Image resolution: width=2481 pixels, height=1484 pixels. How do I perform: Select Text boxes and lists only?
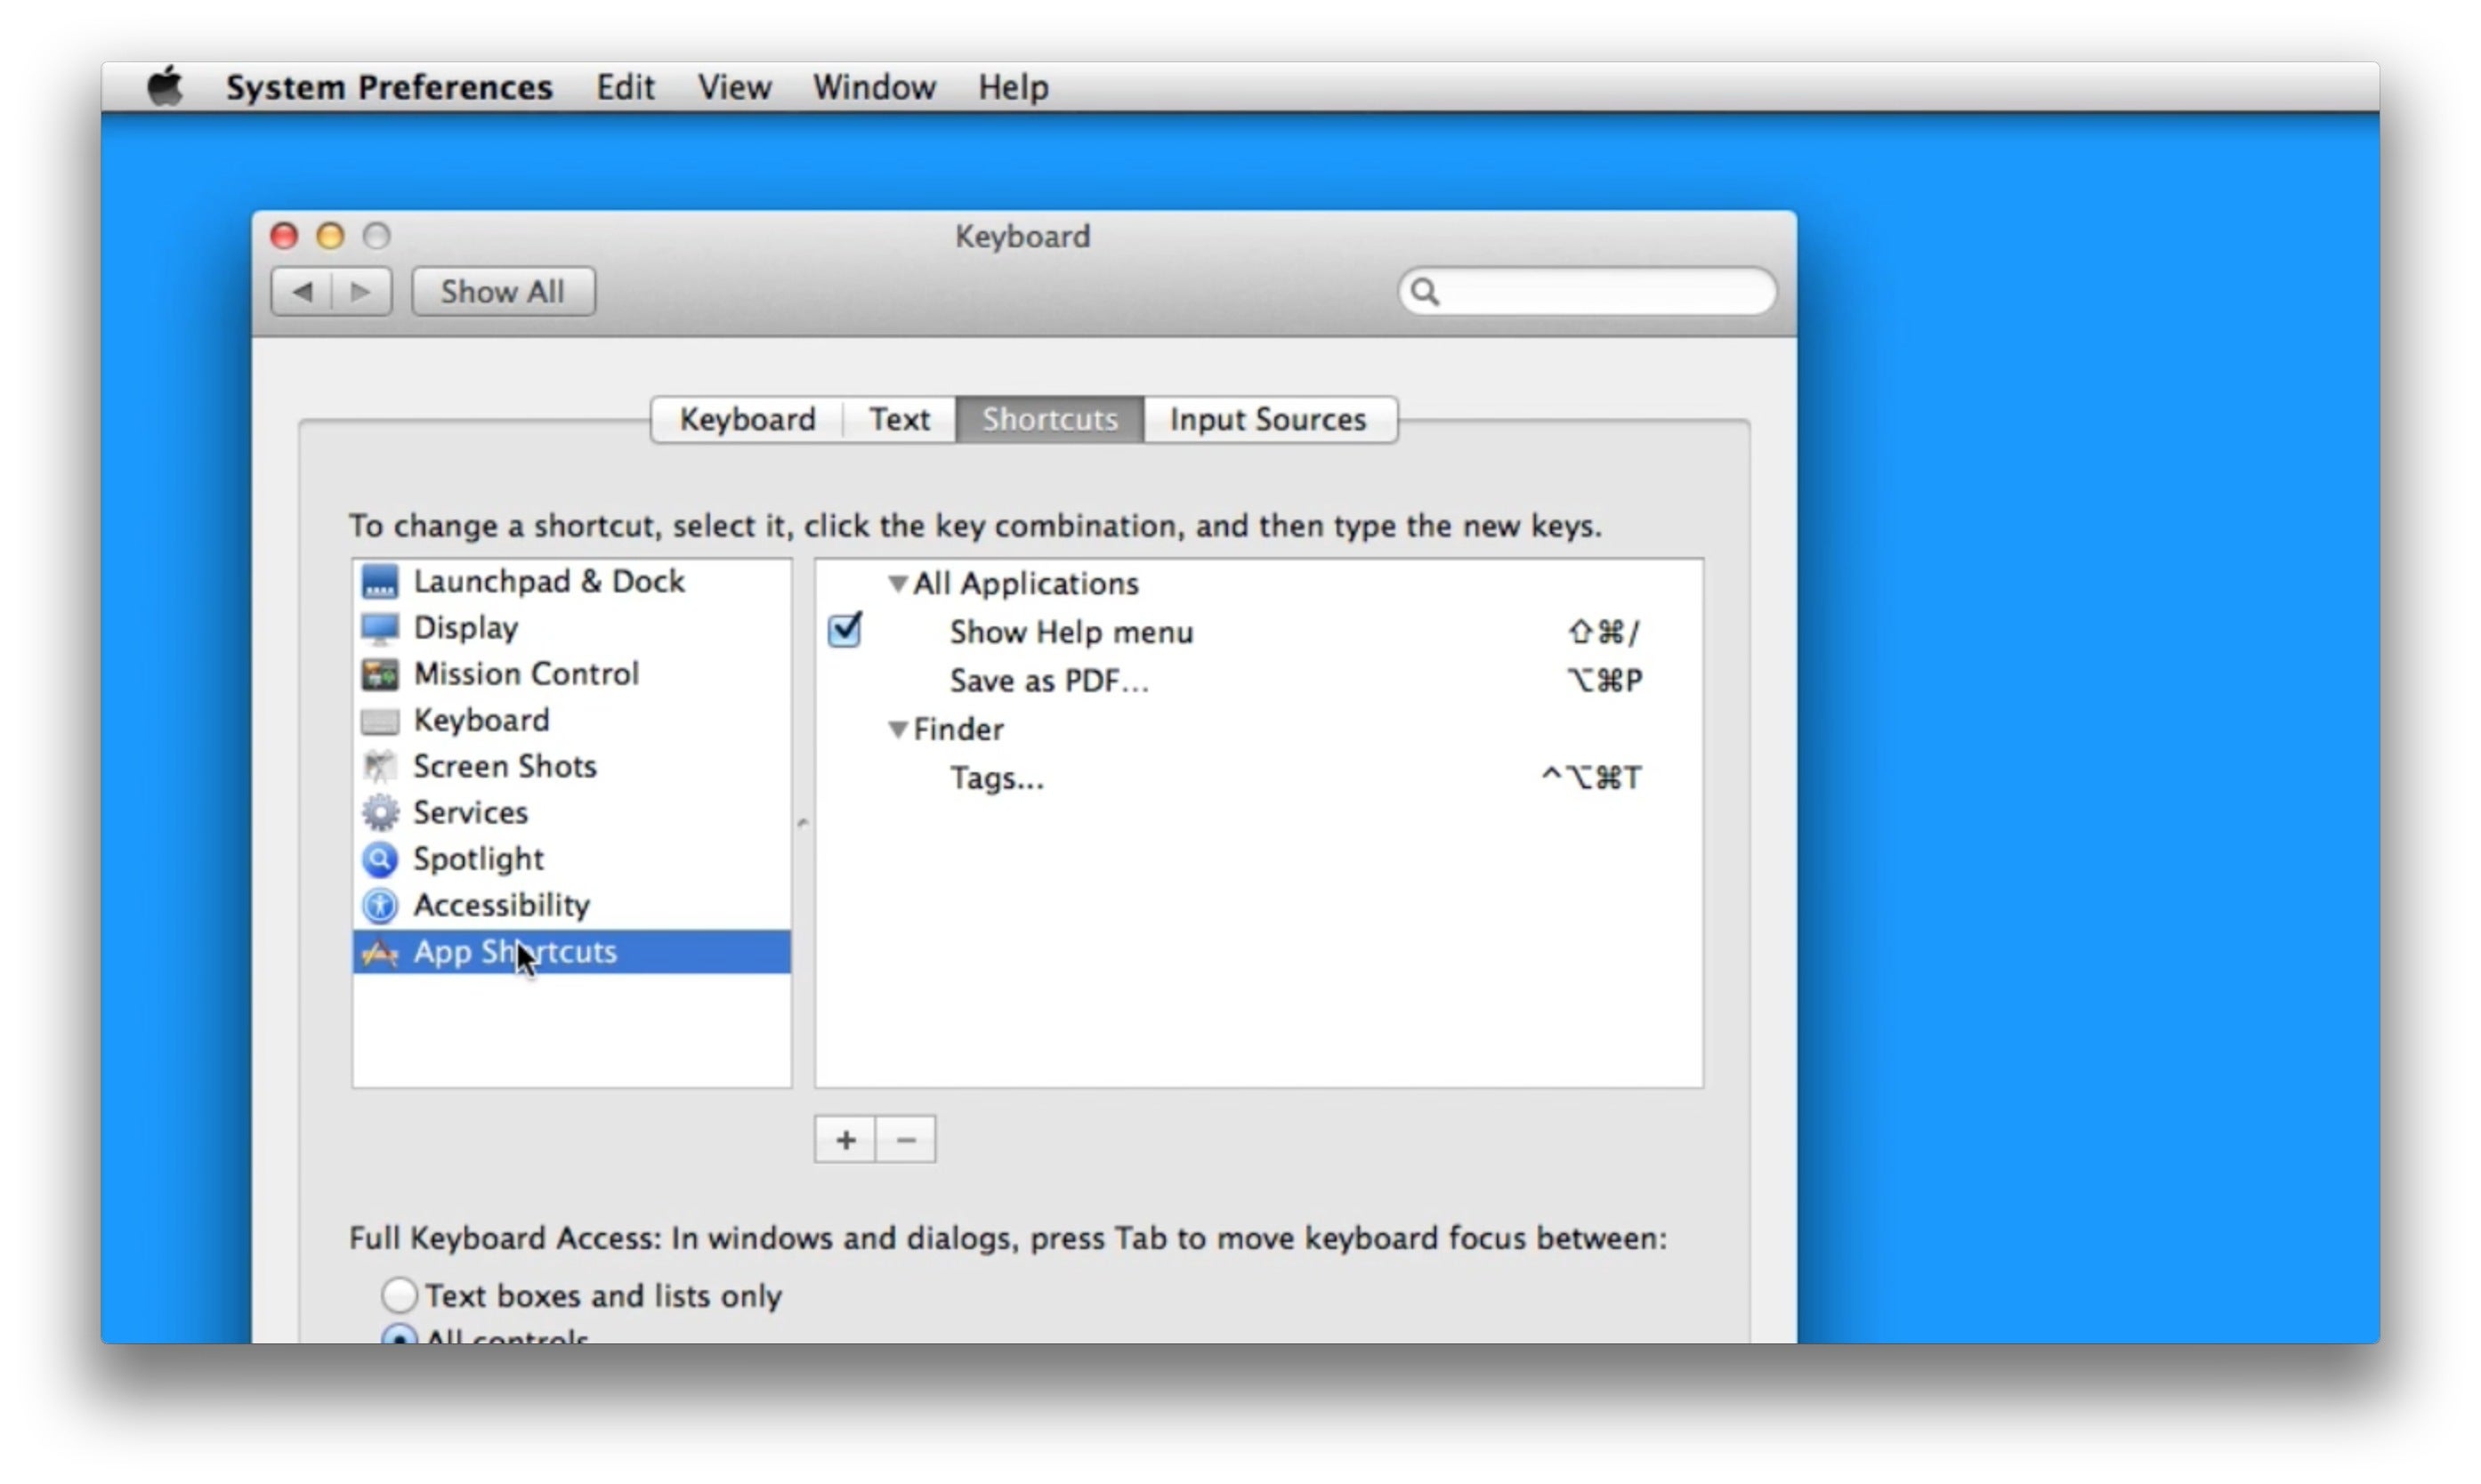pyautogui.click(x=399, y=1295)
